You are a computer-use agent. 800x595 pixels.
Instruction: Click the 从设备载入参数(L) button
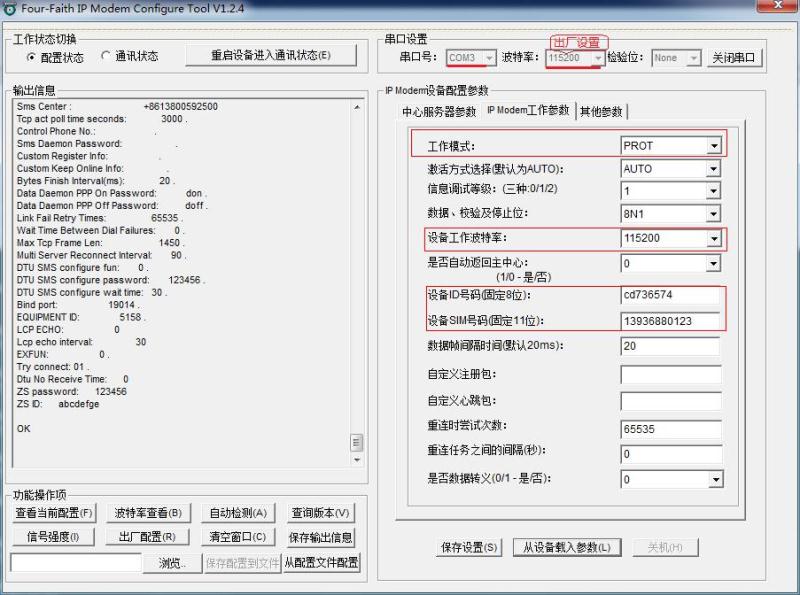point(566,548)
